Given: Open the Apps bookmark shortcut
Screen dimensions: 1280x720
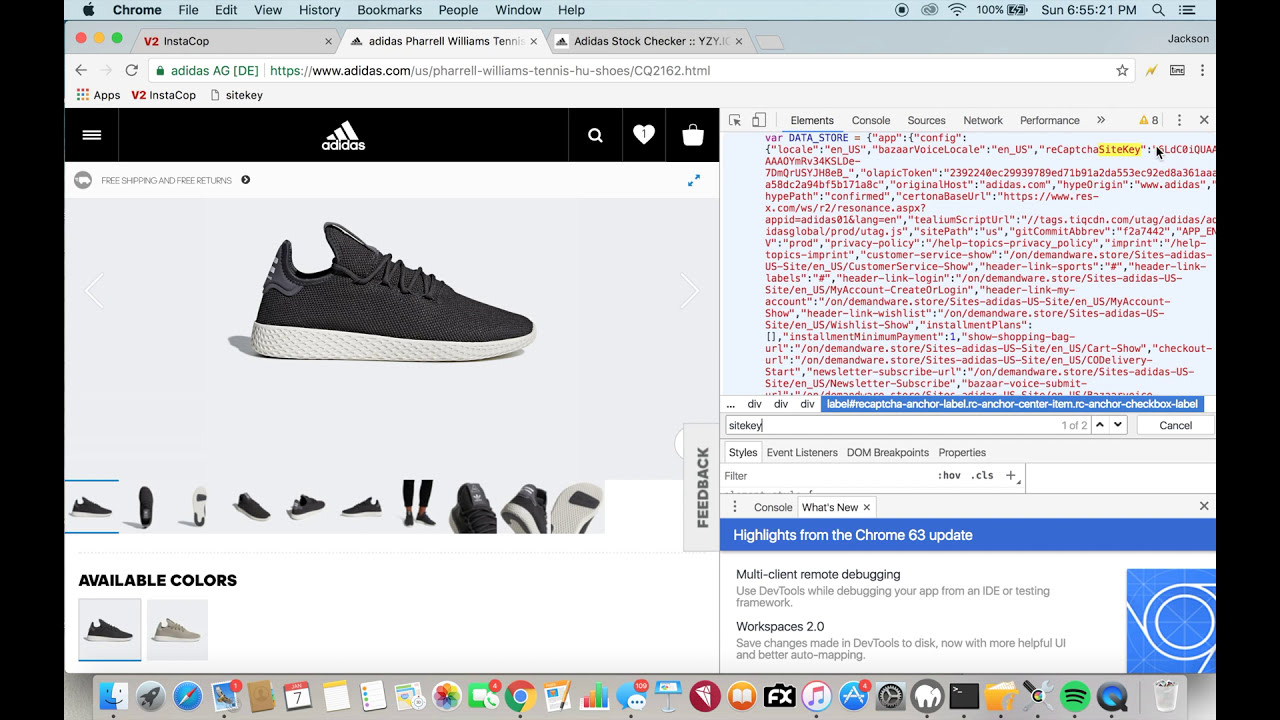Looking at the screenshot, I should pos(98,95).
